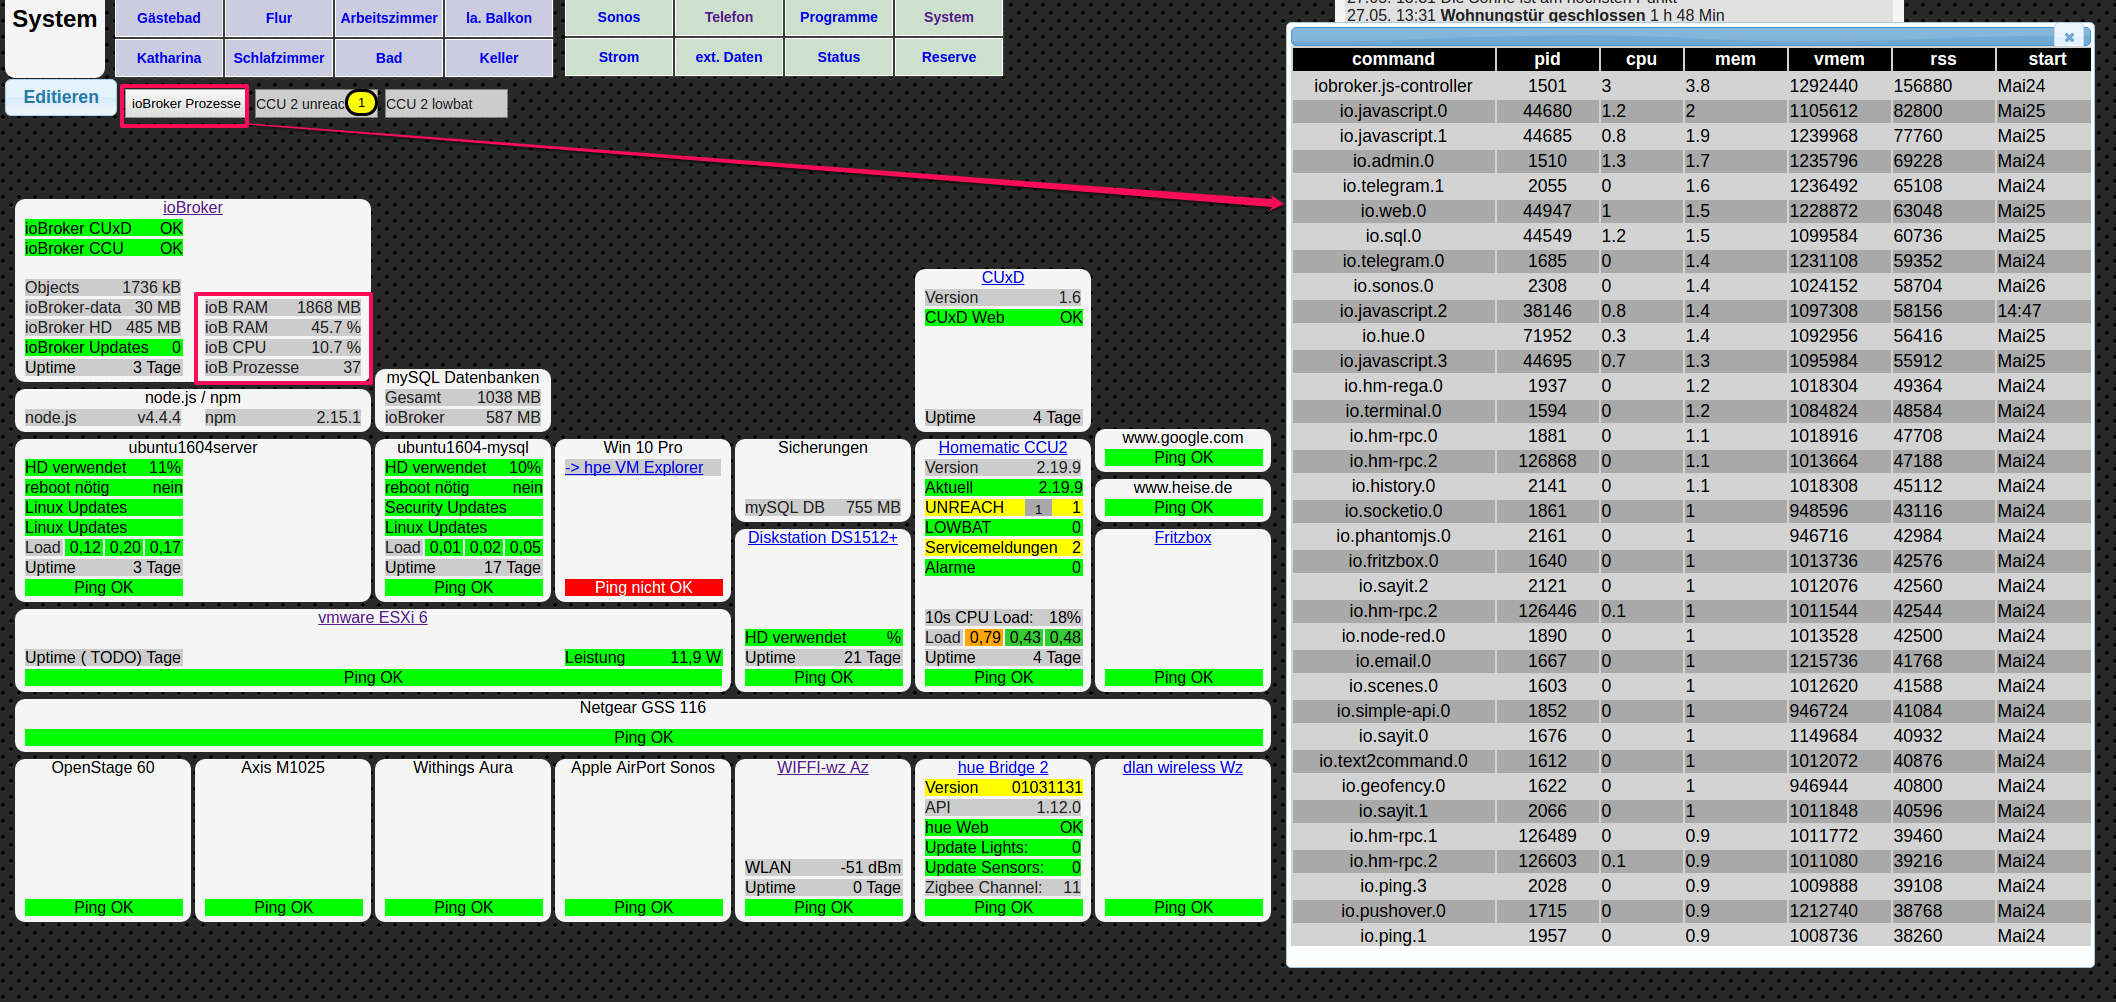
Task: Open the hpe VM Explorer link
Action: click(634, 468)
